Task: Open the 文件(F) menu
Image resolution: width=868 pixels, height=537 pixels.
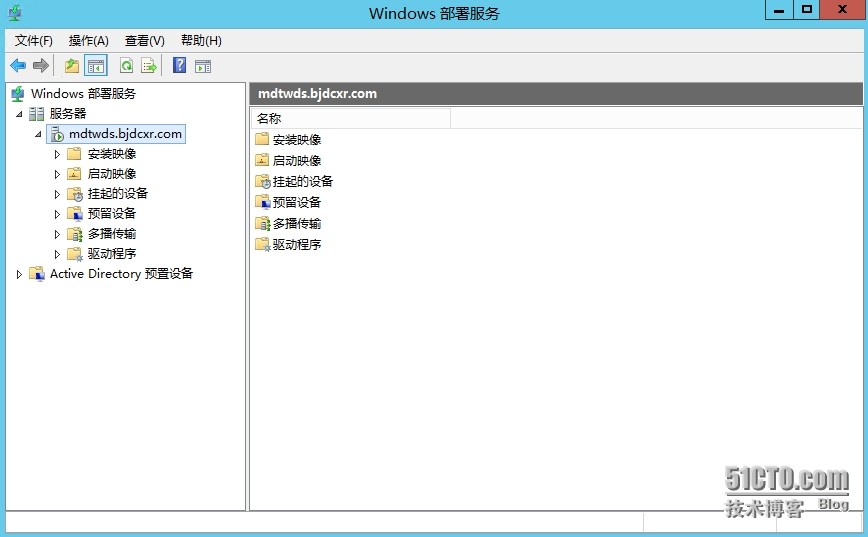Action: pos(33,40)
